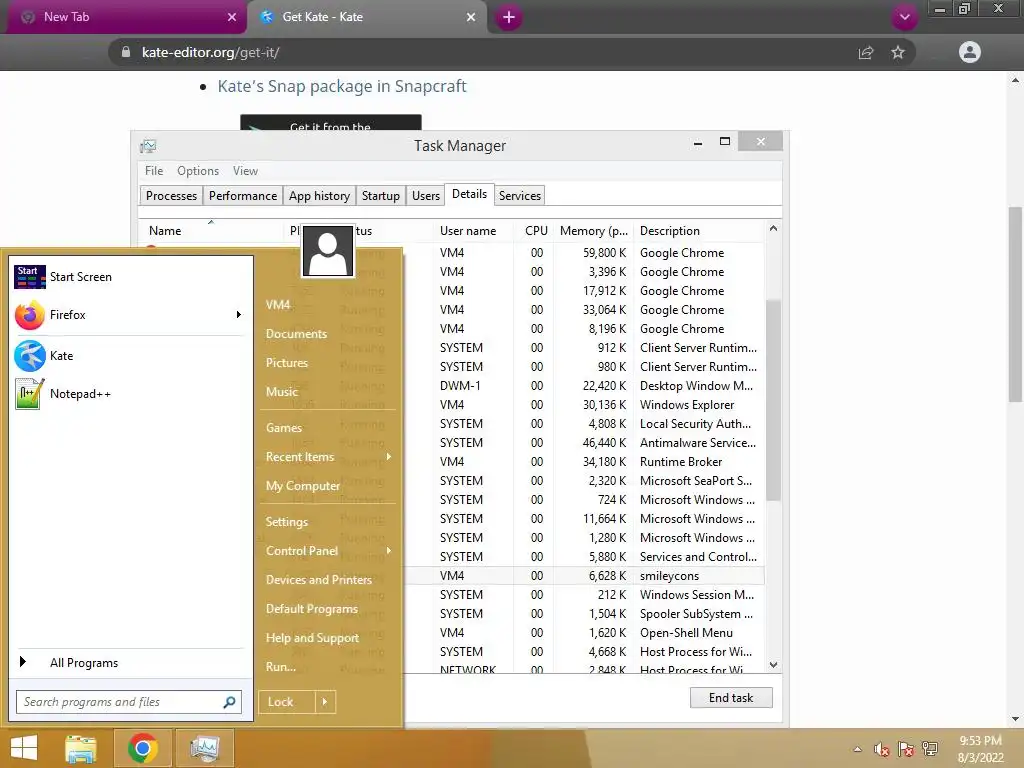
Task: Click browser page vertical scrollbar thumb
Action: (1015, 304)
